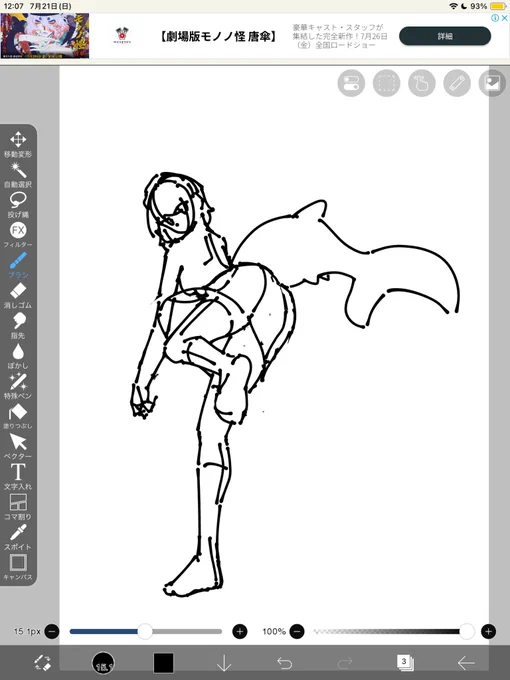Decrease opacity with minus button
Viewport: 510px width, 680px height.
click(x=297, y=631)
